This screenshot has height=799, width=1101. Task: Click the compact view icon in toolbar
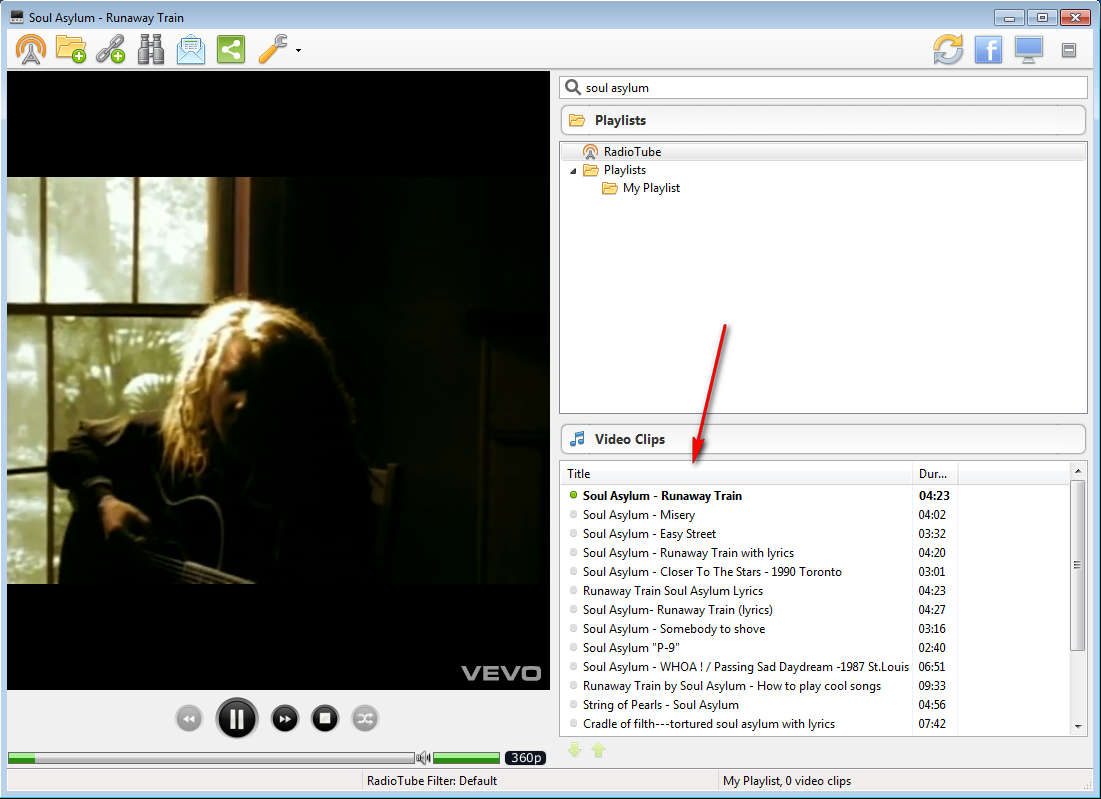(1069, 50)
